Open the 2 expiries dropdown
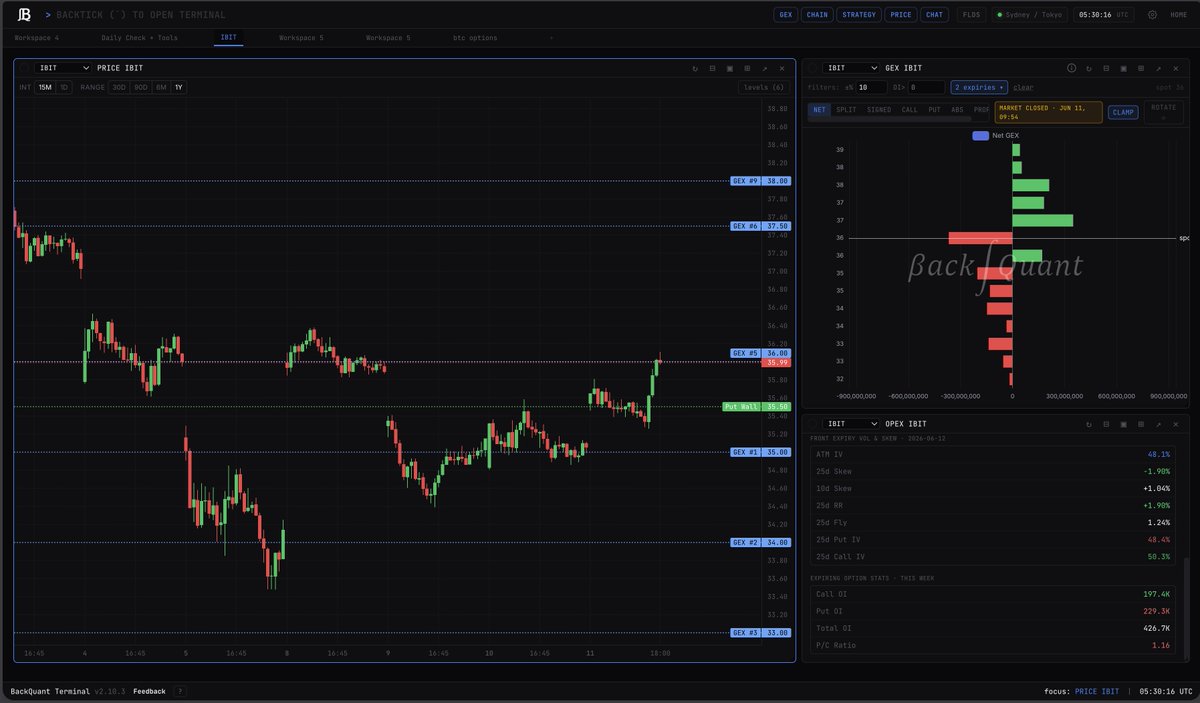The image size is (1200, 703). coord(979,87)
